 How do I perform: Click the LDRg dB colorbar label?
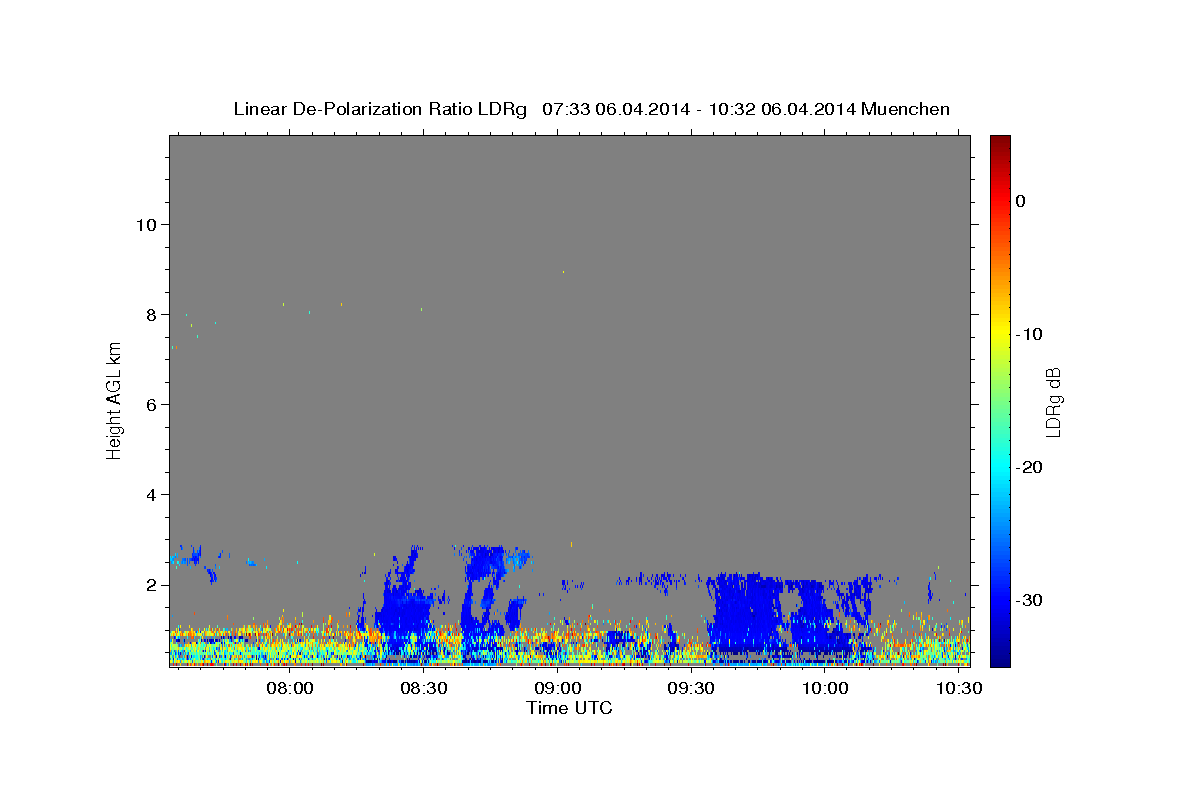point(1053,402)
